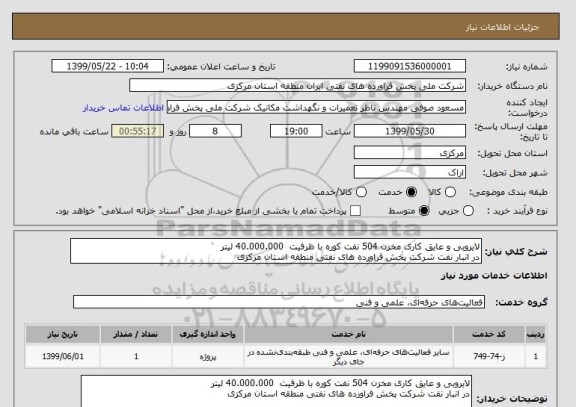Choose the متوسط purchase type radio
Screen dimensions: 576x407
(424, 211)
